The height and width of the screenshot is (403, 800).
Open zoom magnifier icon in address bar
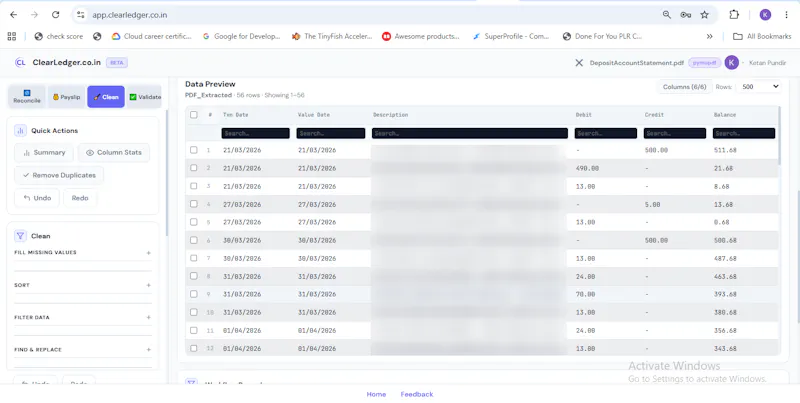point(667,15)
